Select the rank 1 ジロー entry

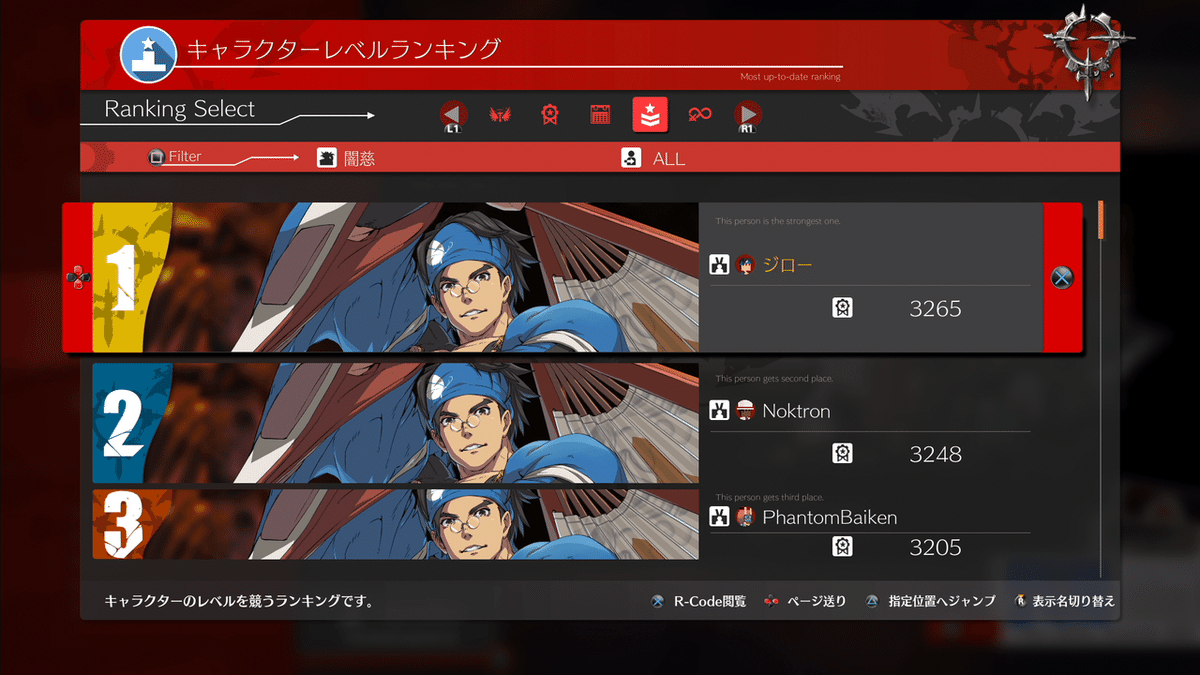(x=572, y=278)
